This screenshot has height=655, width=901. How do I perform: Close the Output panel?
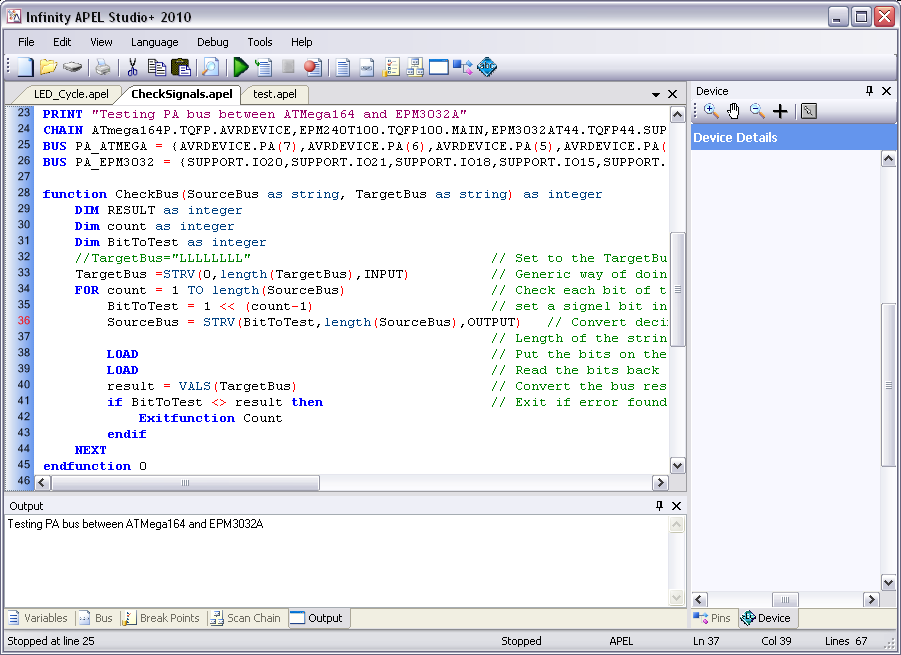[x=677, y=506]
